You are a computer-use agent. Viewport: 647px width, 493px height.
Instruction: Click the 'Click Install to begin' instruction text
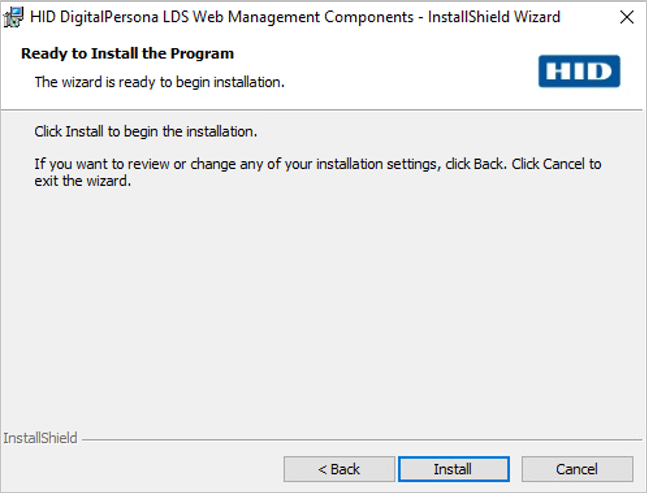pos(146,132)
